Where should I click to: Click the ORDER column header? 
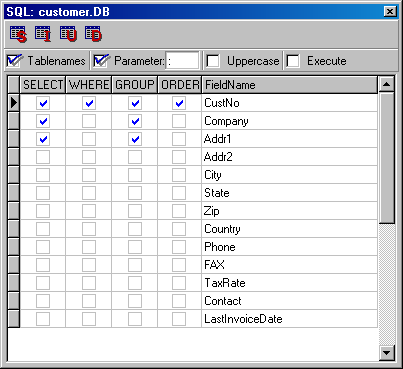[x=180, y=85]
